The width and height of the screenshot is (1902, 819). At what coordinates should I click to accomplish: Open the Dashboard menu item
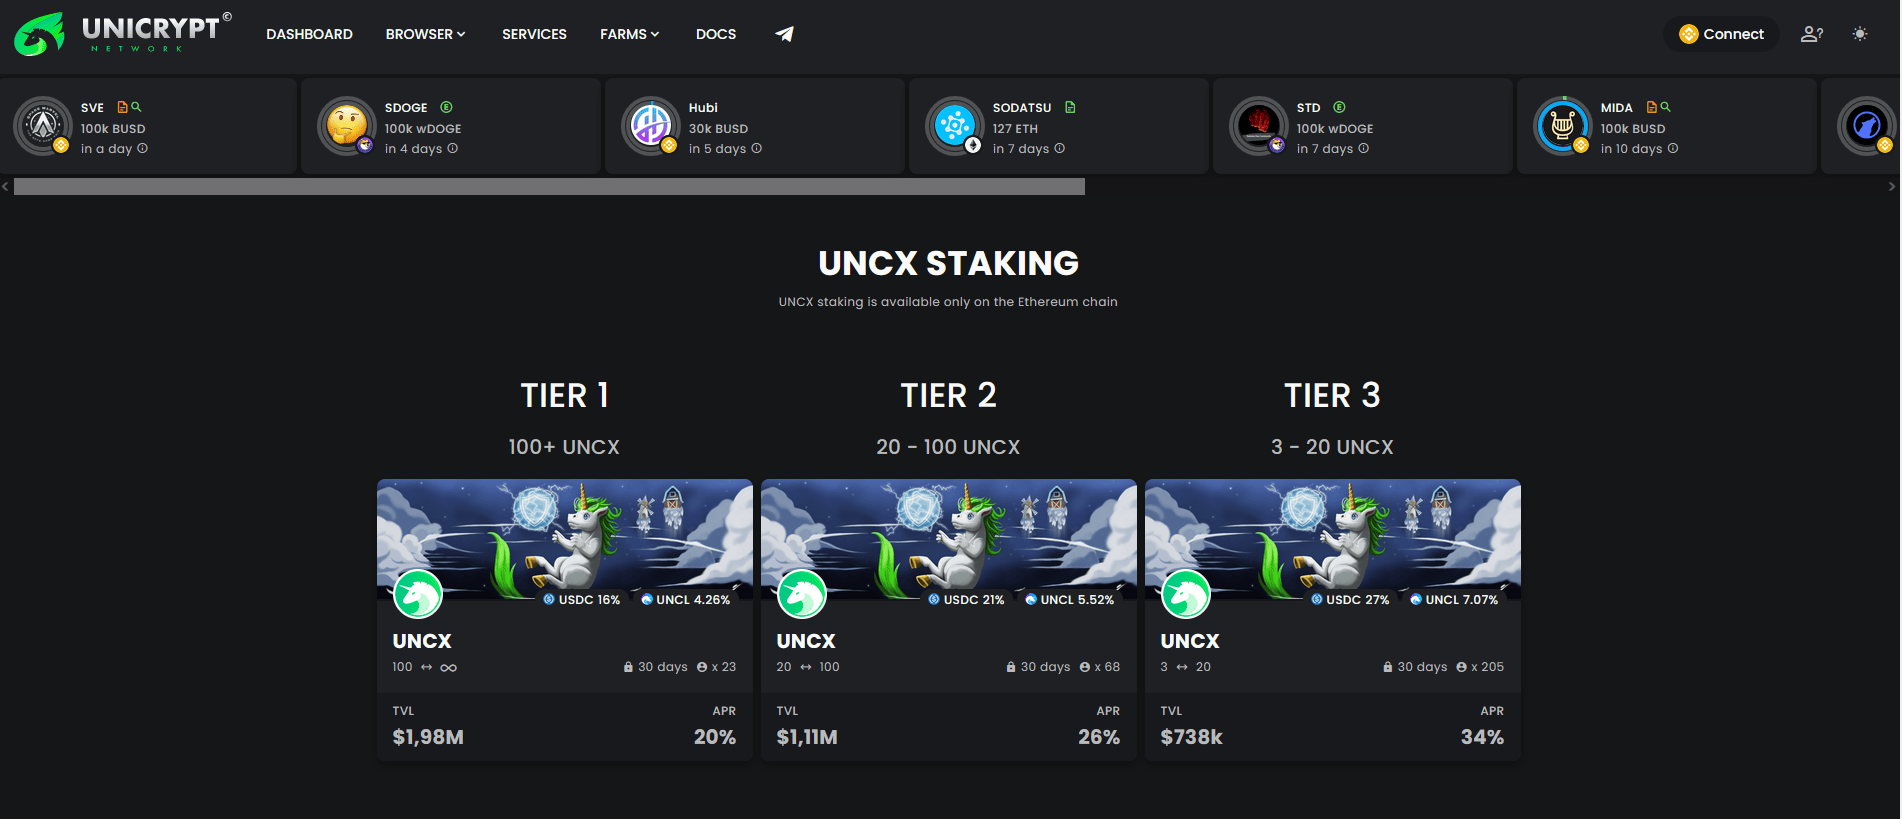[309, 34]
